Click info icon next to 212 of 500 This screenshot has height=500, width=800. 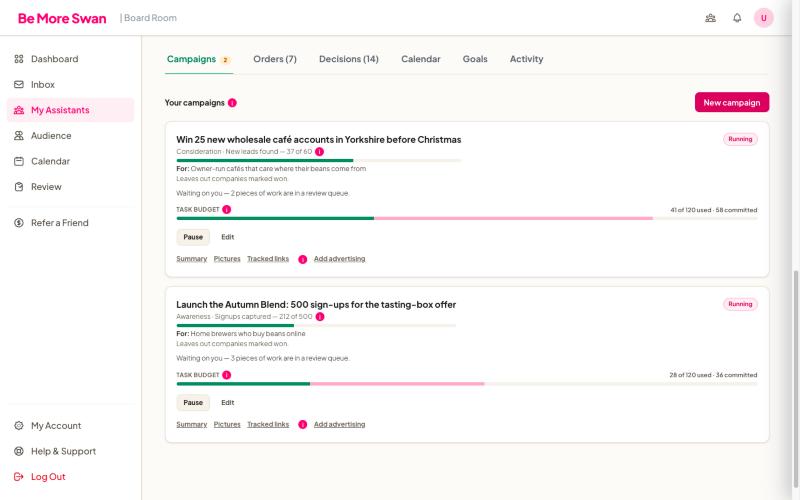tap(320, 317)
